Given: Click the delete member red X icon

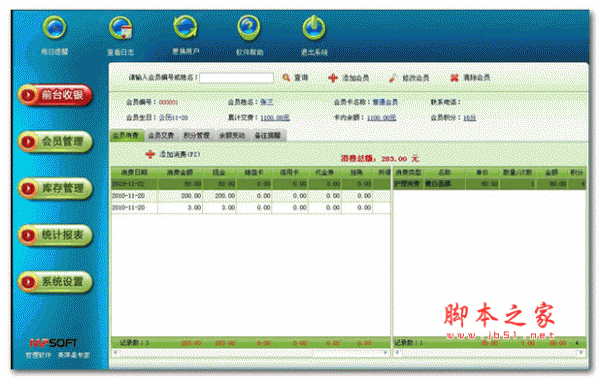Looking at the screenshot, I should pos(454,78).
